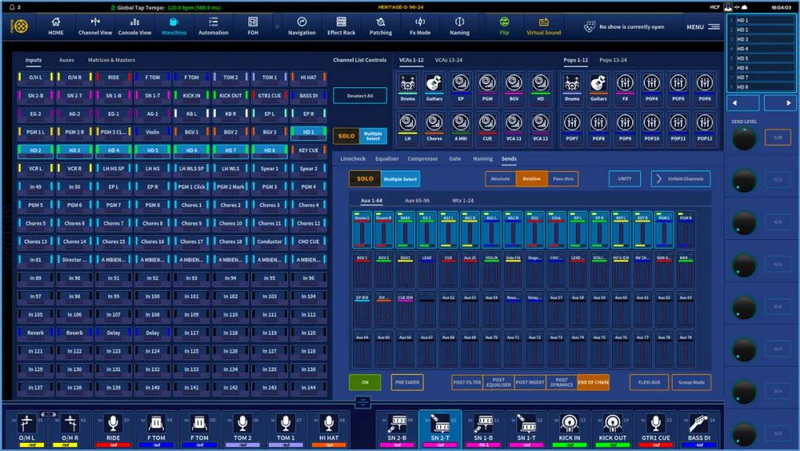The image size is (800, 451).
Task: Click the Deselect All button
Action: pos(359,96)
